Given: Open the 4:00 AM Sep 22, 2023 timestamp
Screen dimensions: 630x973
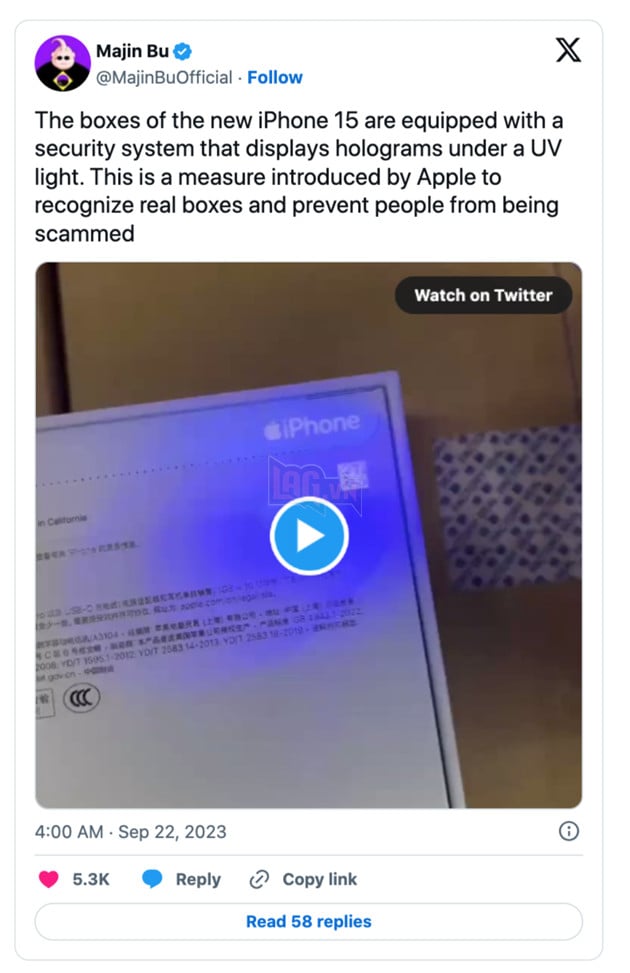Looking at the screenshot, I should [x=130, y=832].
